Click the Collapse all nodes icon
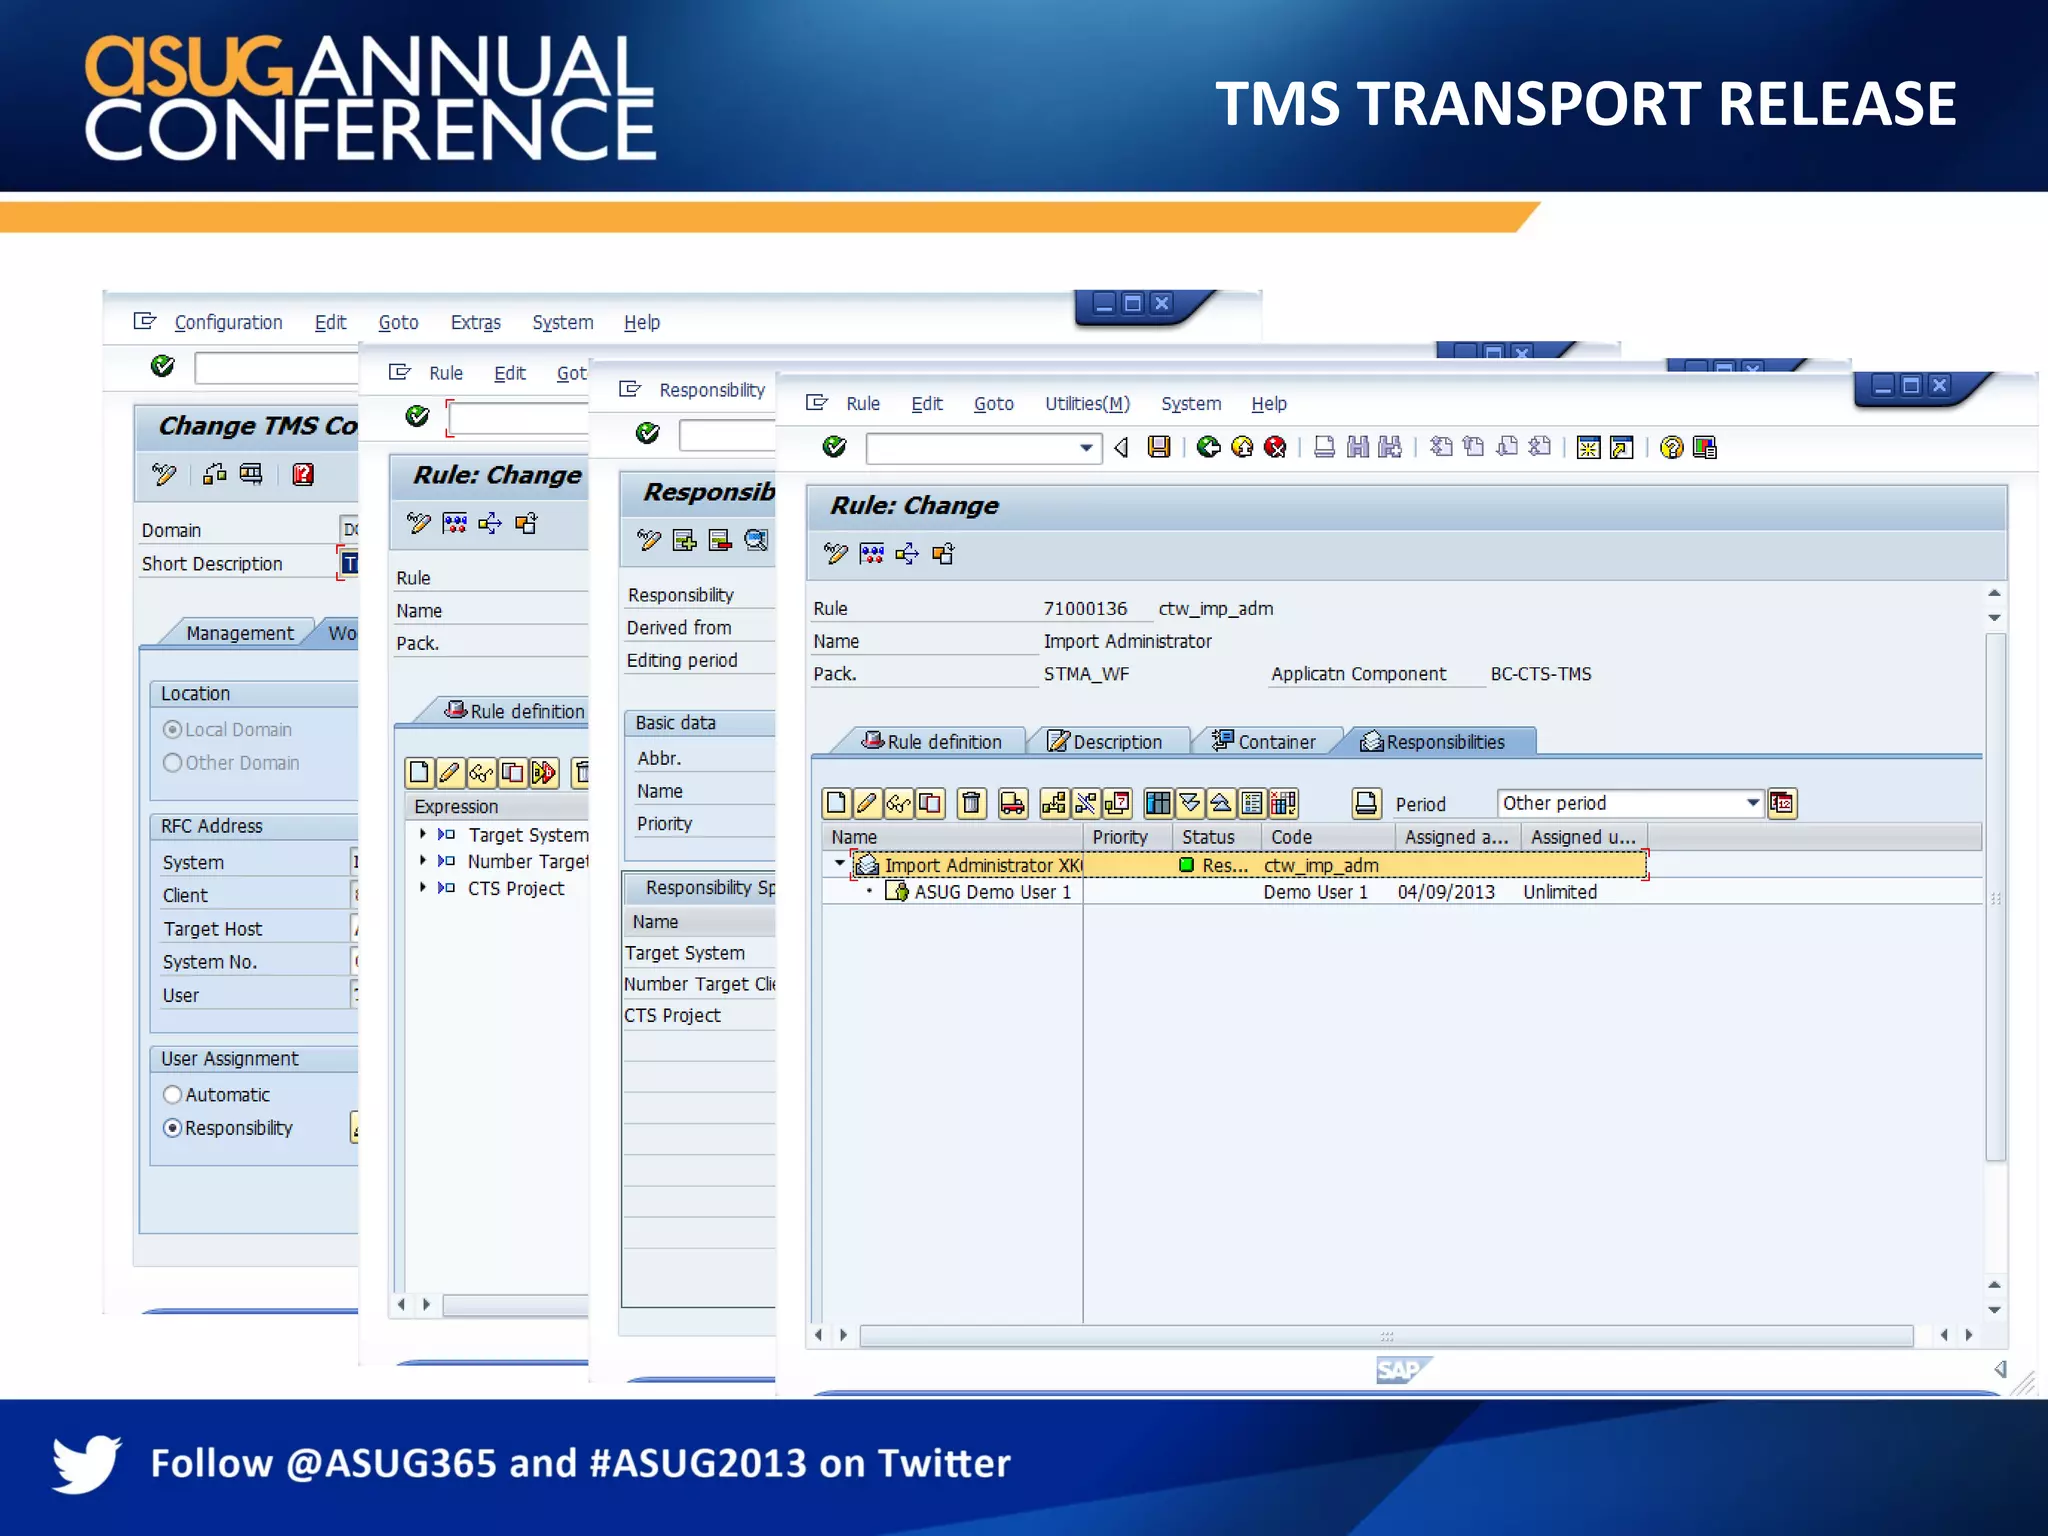Screen dimensions: 2048x1536 (1221, 803)
